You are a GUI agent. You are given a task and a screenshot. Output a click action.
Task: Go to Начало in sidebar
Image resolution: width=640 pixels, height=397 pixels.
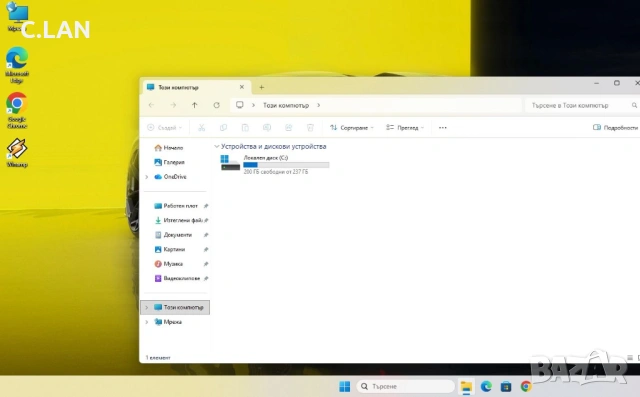[x=169, y=148]
